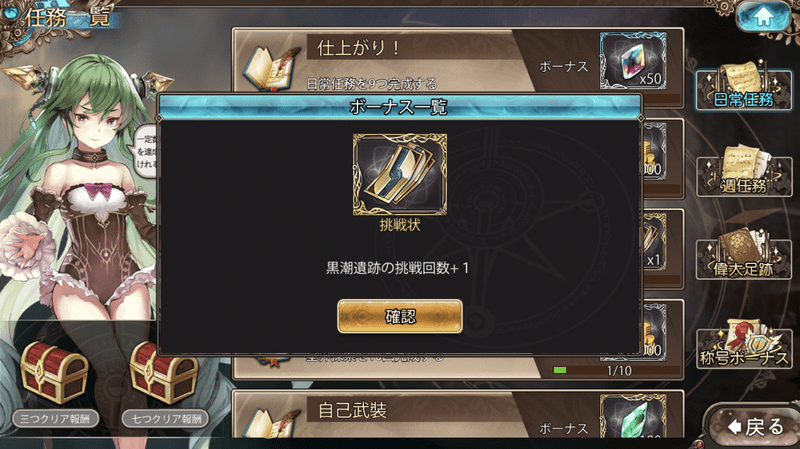Confirm with the 確認 button
Image resolution: width=800 pixels, height=449 pixels.
(400, 316)
